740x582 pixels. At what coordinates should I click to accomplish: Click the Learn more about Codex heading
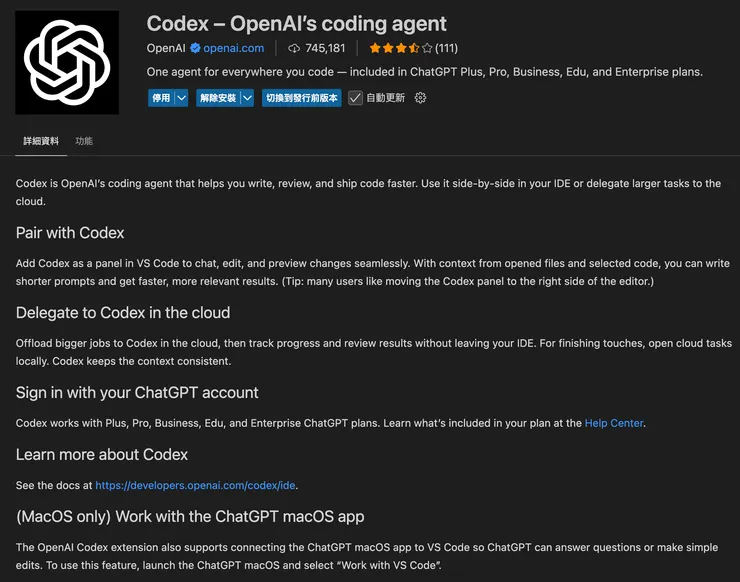click(101, 454)
